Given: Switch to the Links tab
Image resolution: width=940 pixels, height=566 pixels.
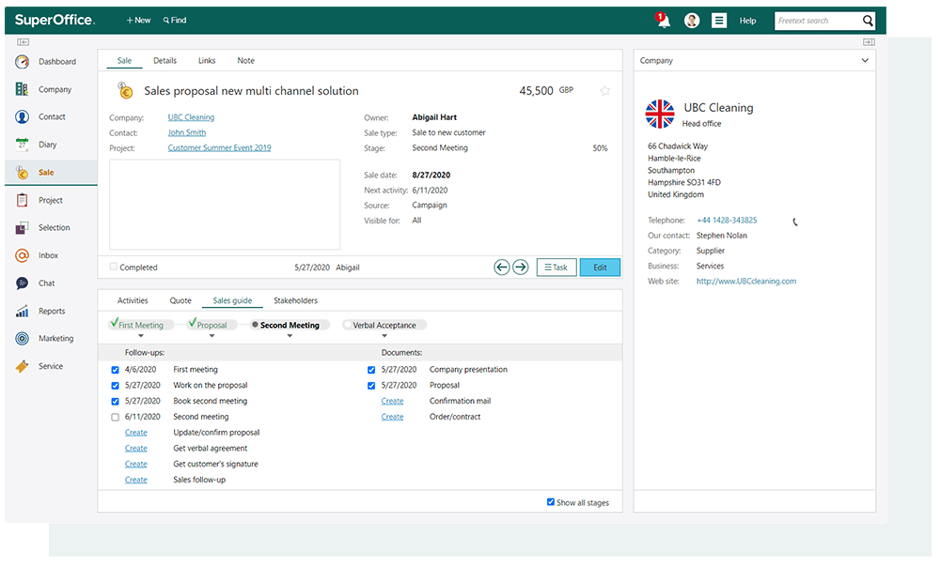Looking at the screenshot, I should (207, 61).
